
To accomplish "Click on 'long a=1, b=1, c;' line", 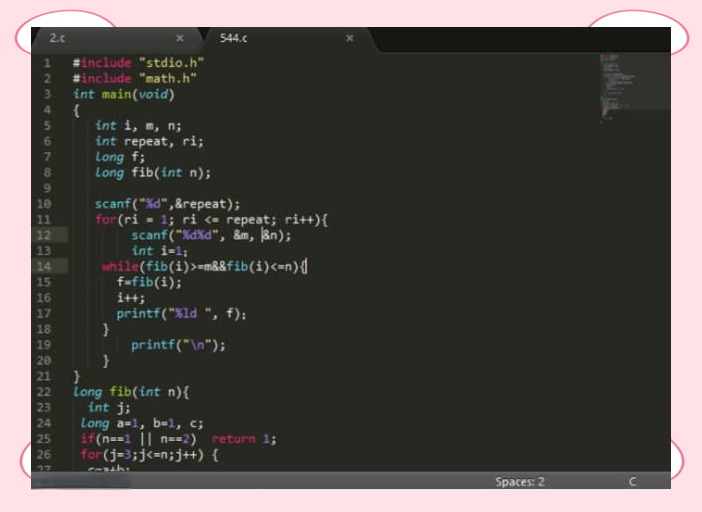I will [142, 423].
